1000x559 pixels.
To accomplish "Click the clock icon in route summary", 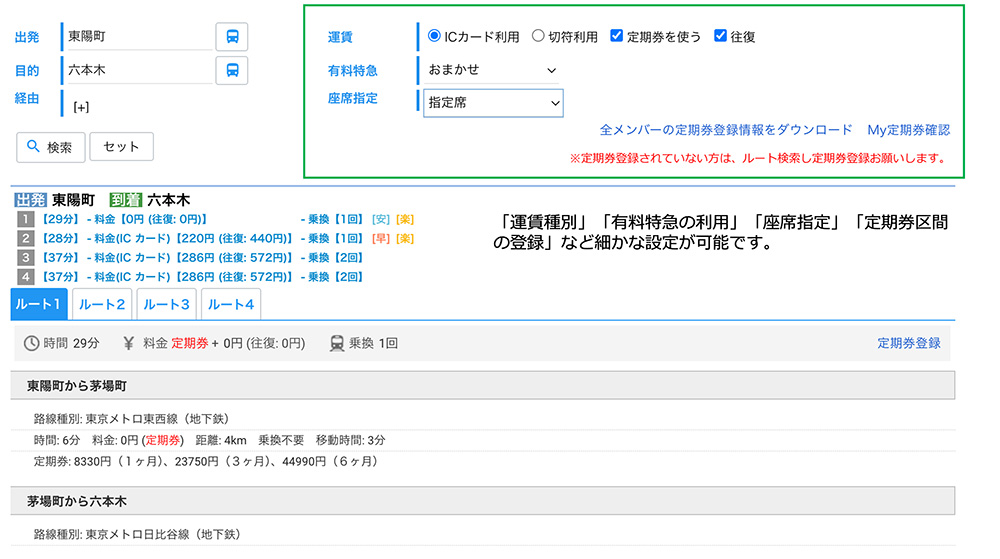I will pos(32,343).
